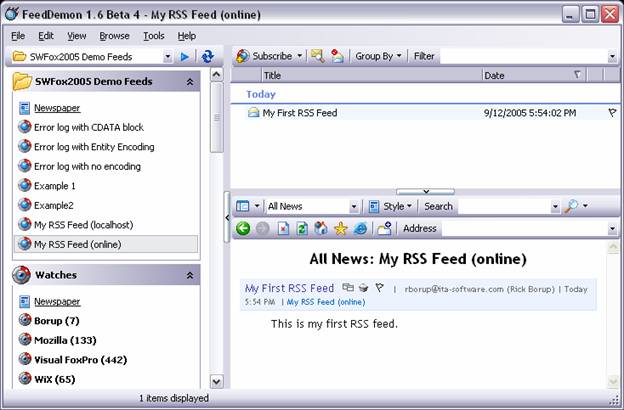Screen dimensions: 624x410
Task: Click the open-in-Internet-Explorer icon
Action: click(x=360, y=228)
